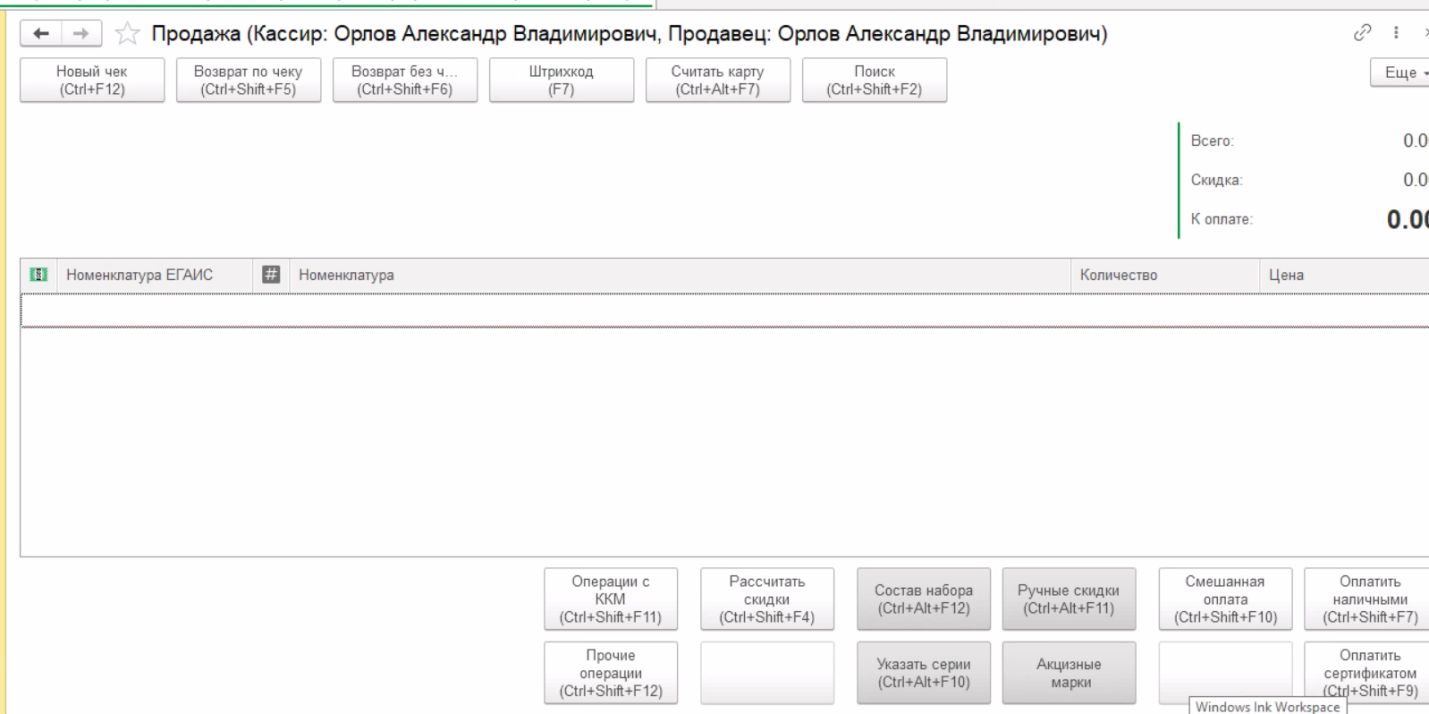Open the Ручные скидки button
The width and height of the screenshot is (1429, 714).
click(x=1067, y=600)
